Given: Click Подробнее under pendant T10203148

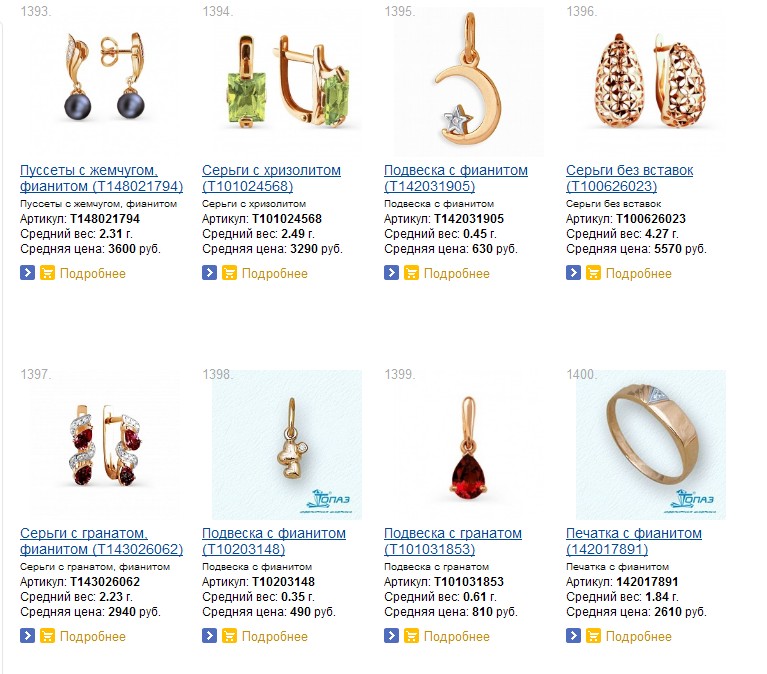Looking at the screenshot, I should click(x=274, y=636).
